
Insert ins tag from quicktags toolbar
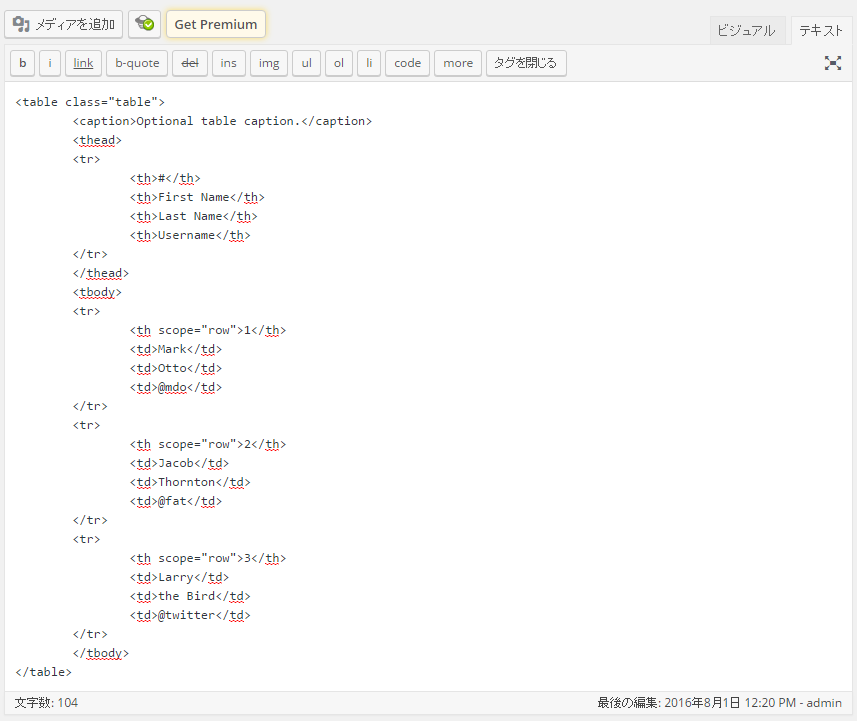point(228,63)
